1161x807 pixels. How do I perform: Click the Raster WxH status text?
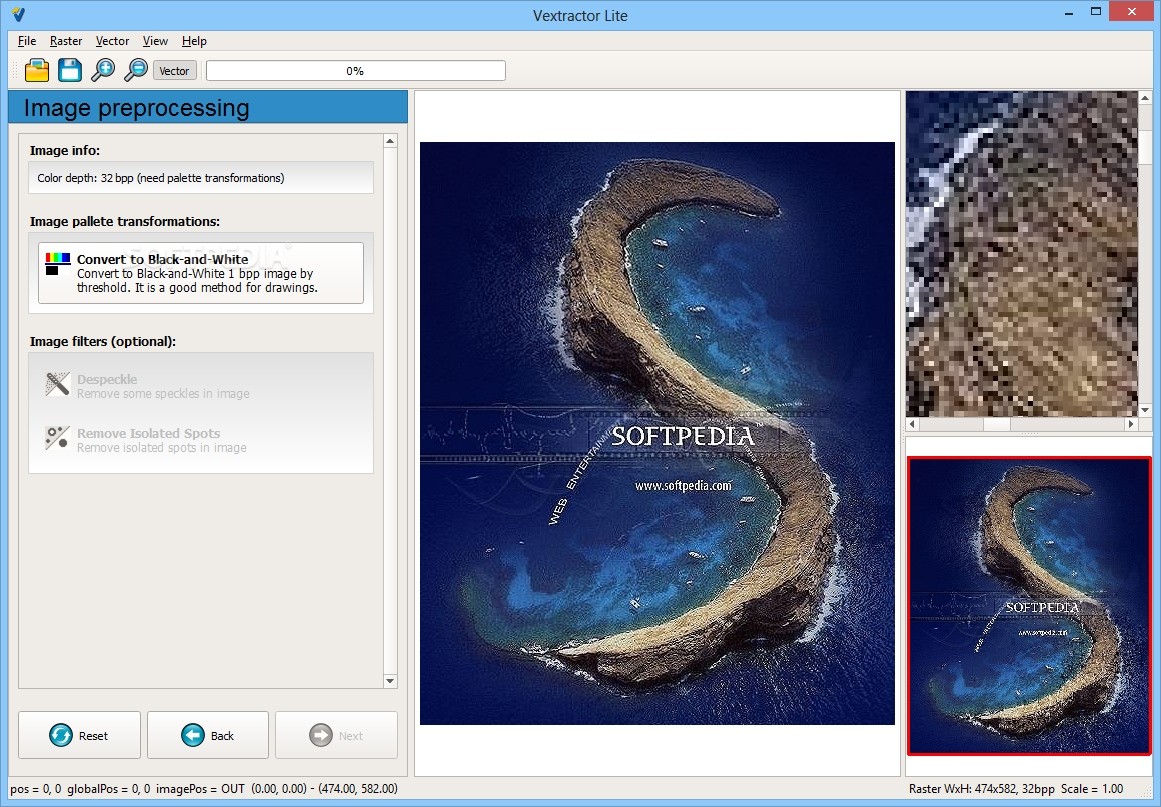coord(981,788)
